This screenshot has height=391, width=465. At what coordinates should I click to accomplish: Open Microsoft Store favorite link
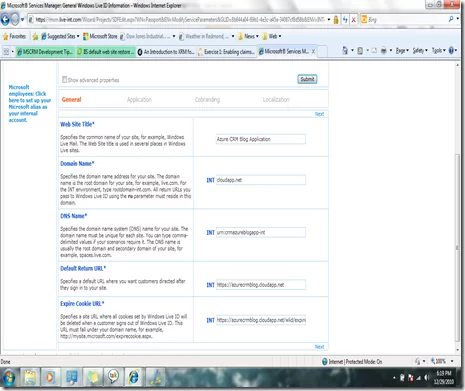[100, 36]
